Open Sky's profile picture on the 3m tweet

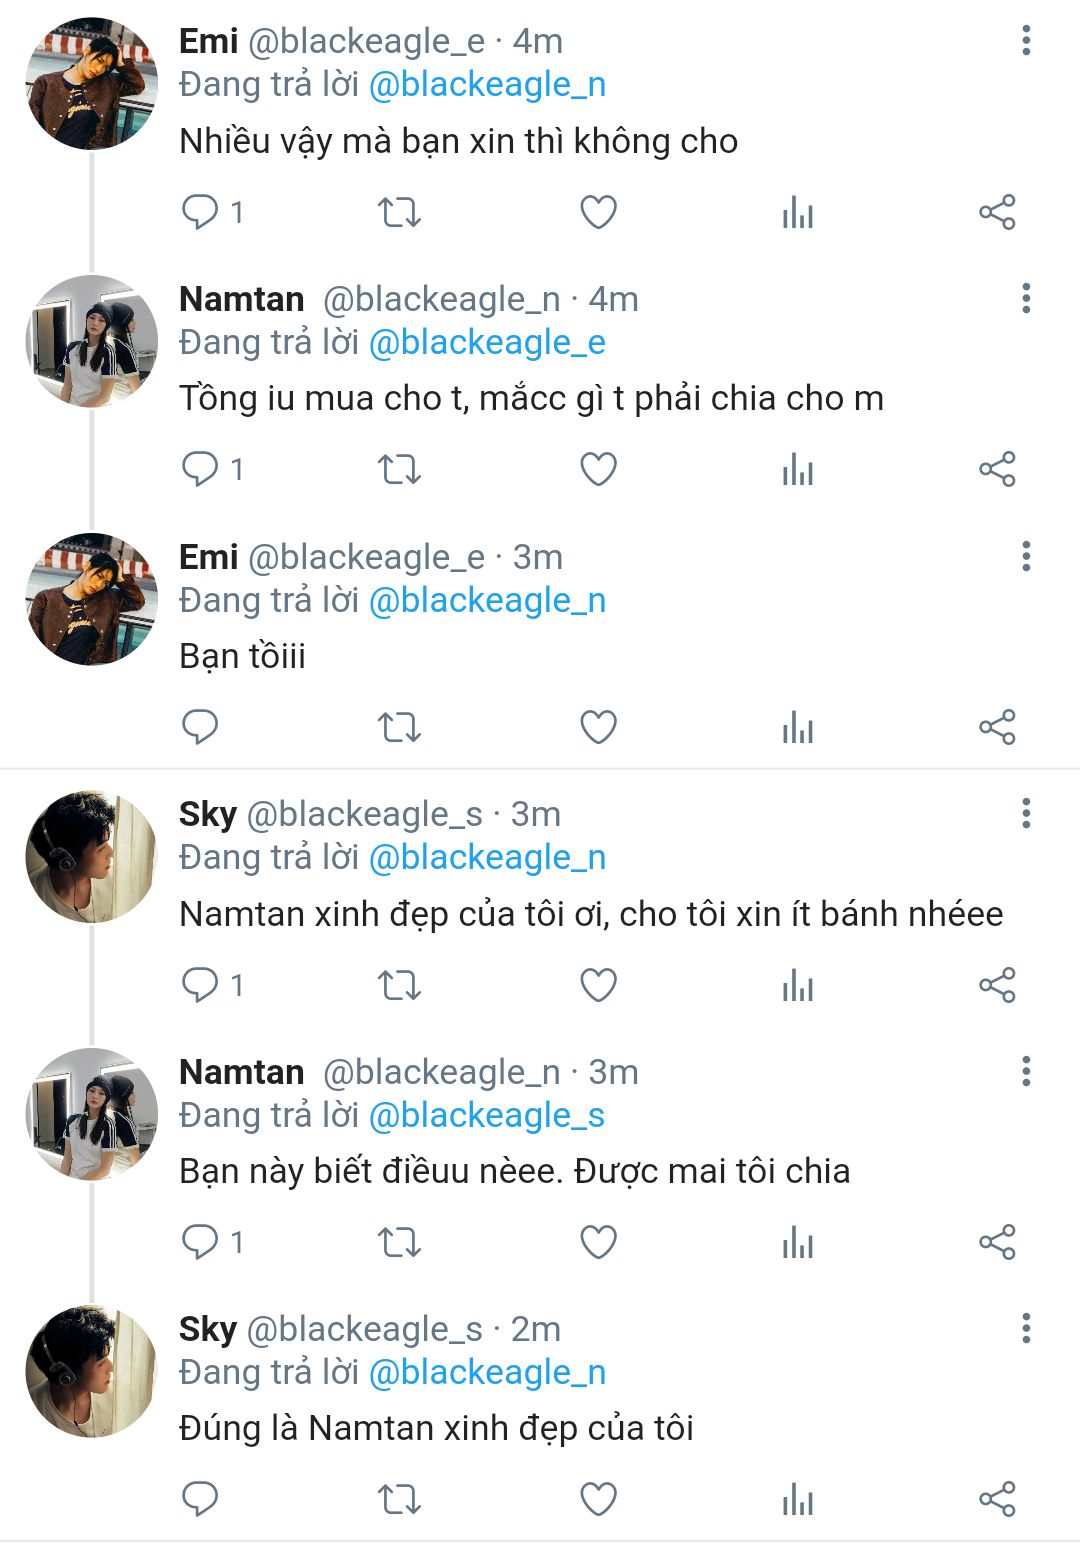pyautogui.click(x=92, y=857)
